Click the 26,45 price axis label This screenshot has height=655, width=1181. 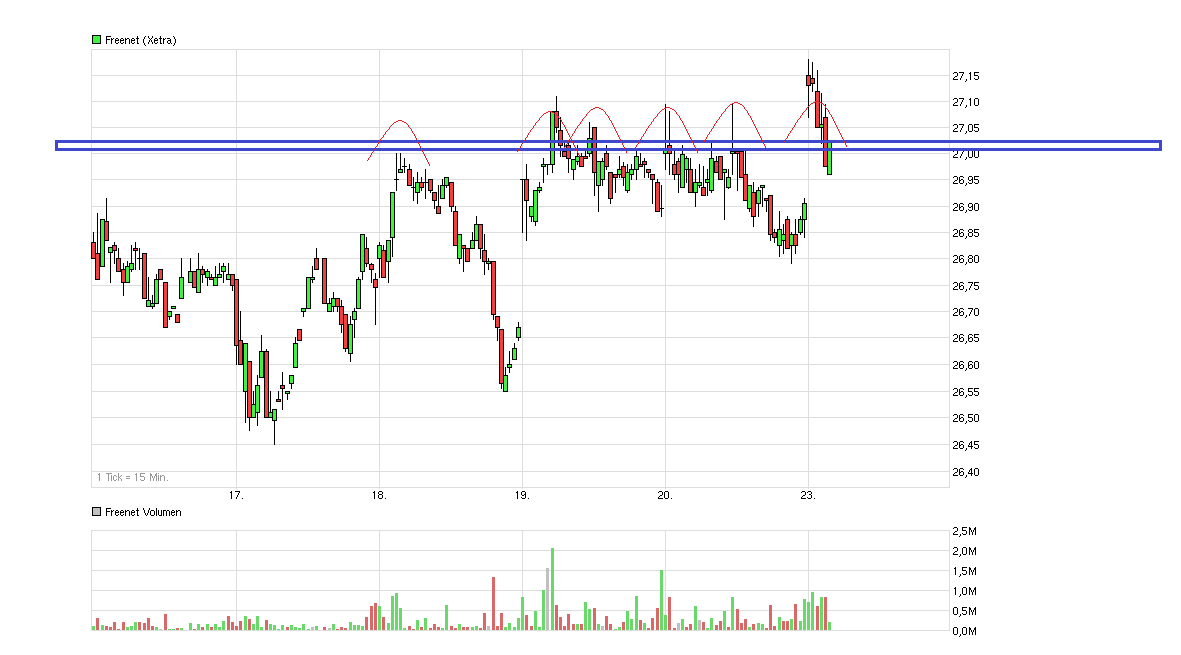click(966, 445)
